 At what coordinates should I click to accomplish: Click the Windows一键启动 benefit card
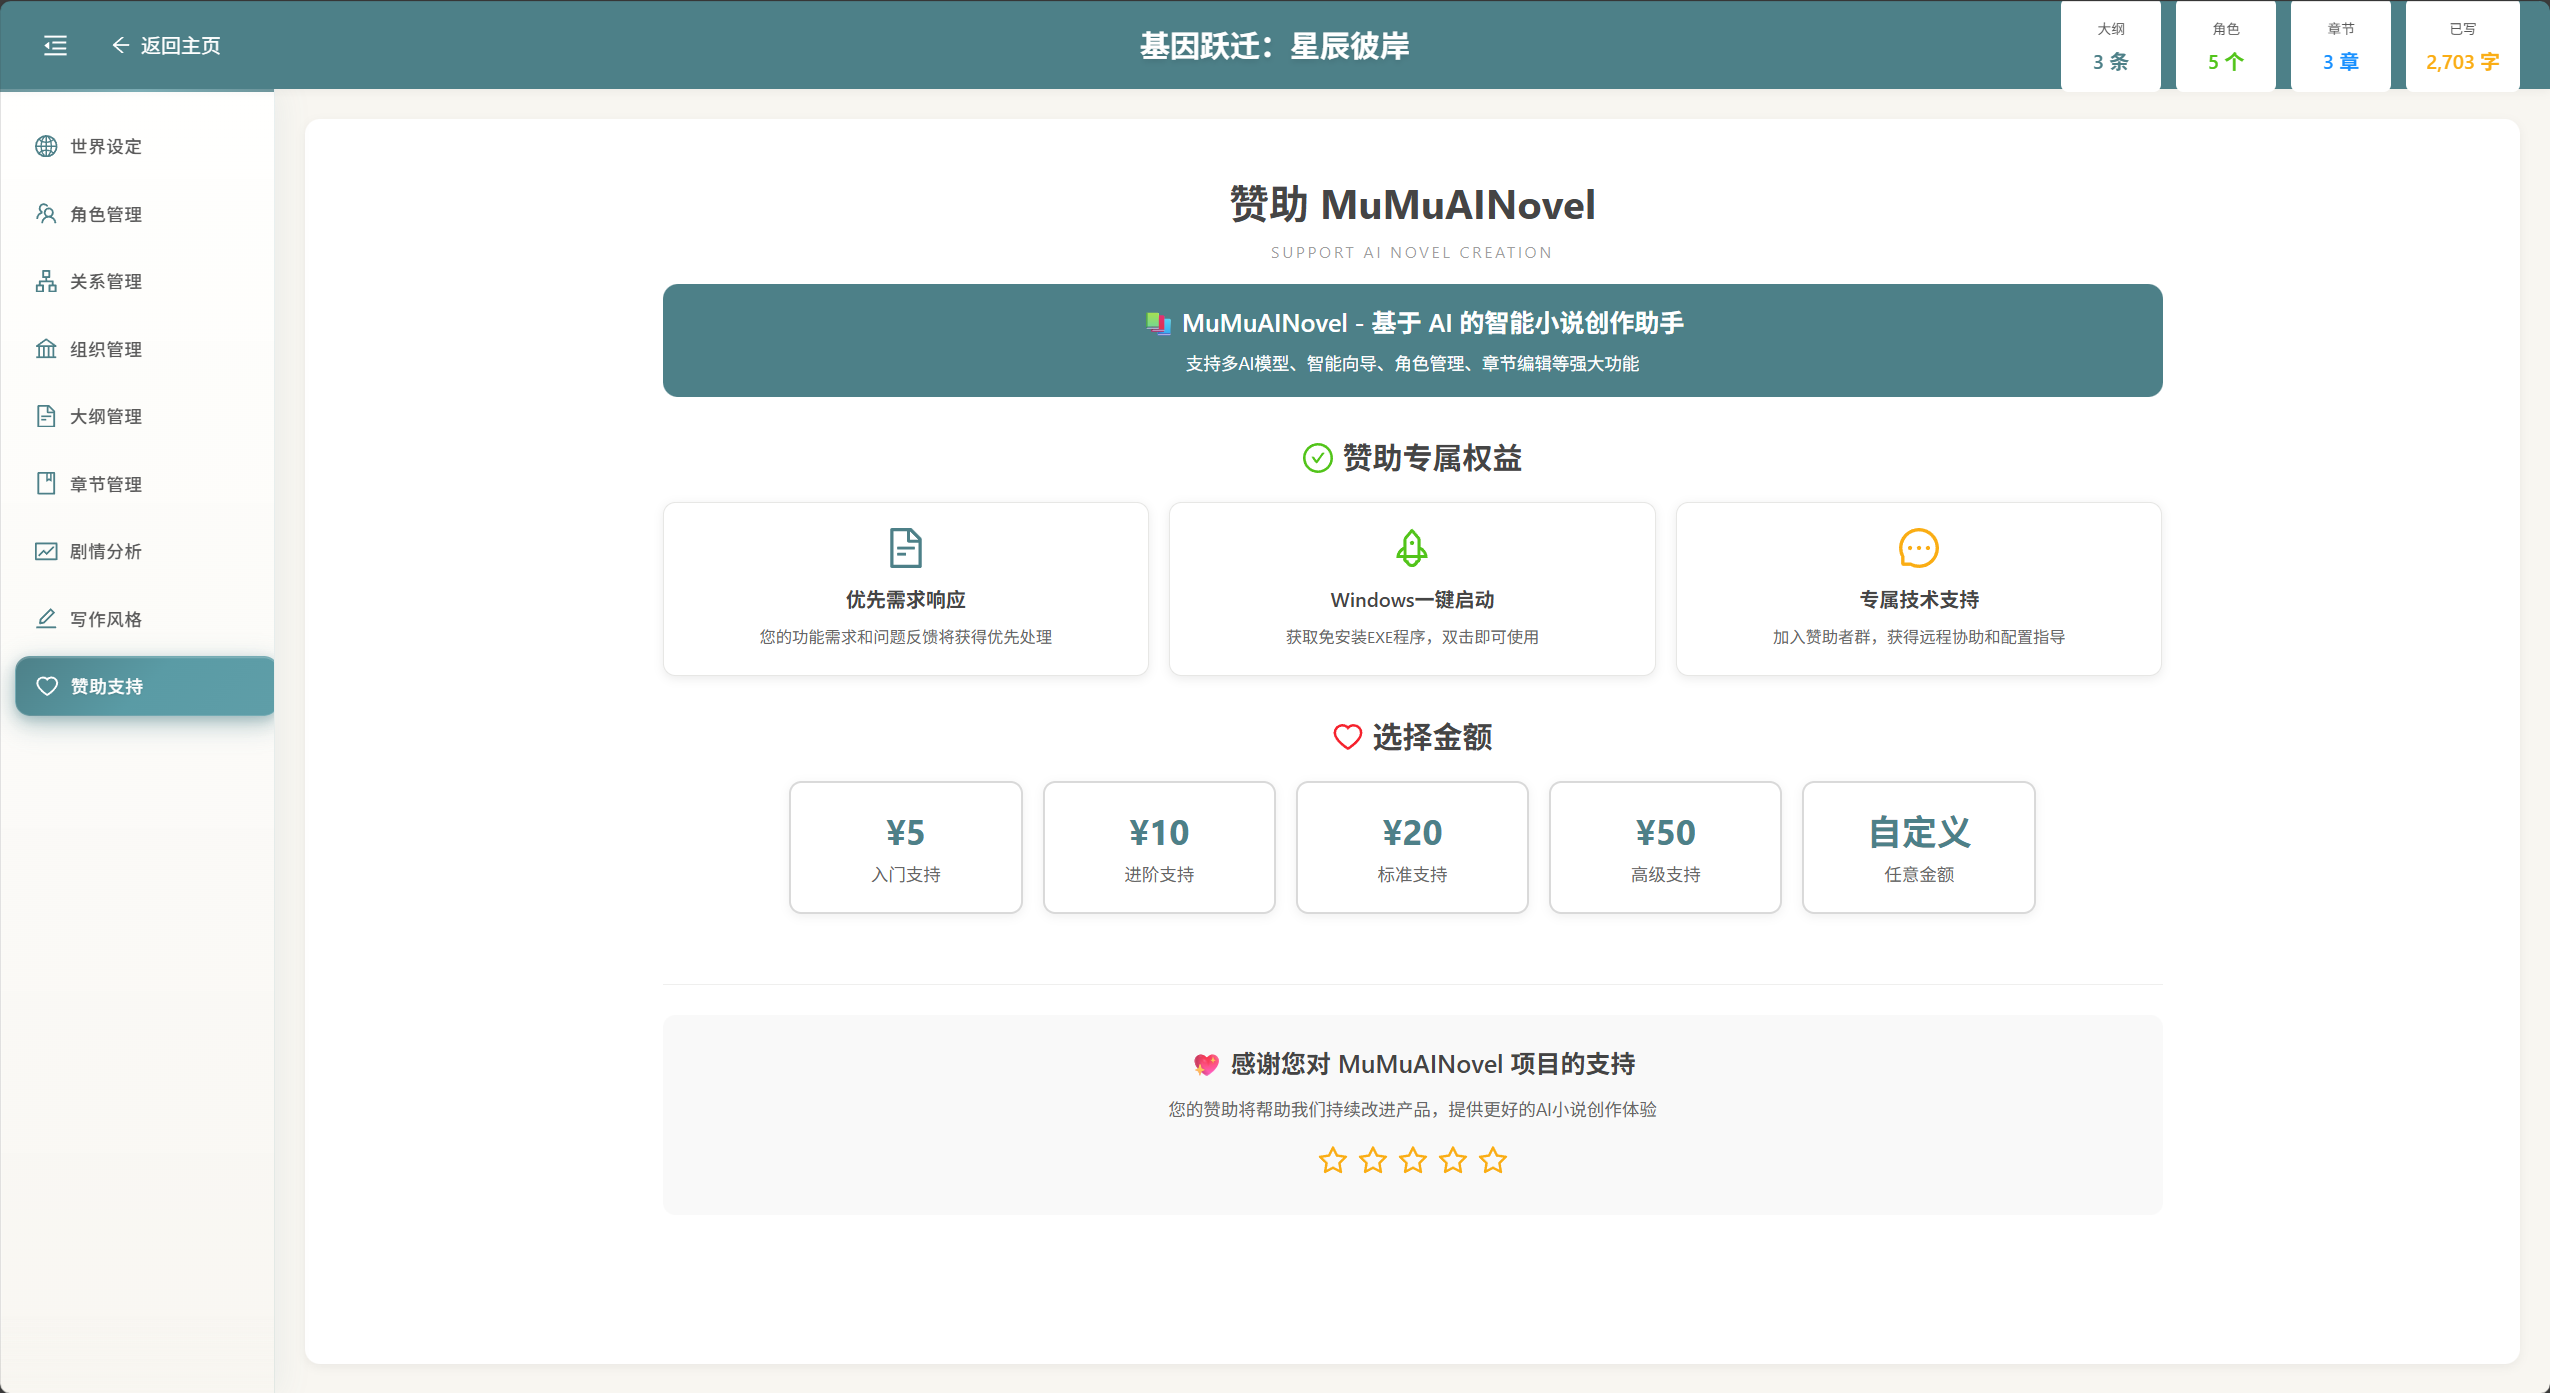(1412, 589)
